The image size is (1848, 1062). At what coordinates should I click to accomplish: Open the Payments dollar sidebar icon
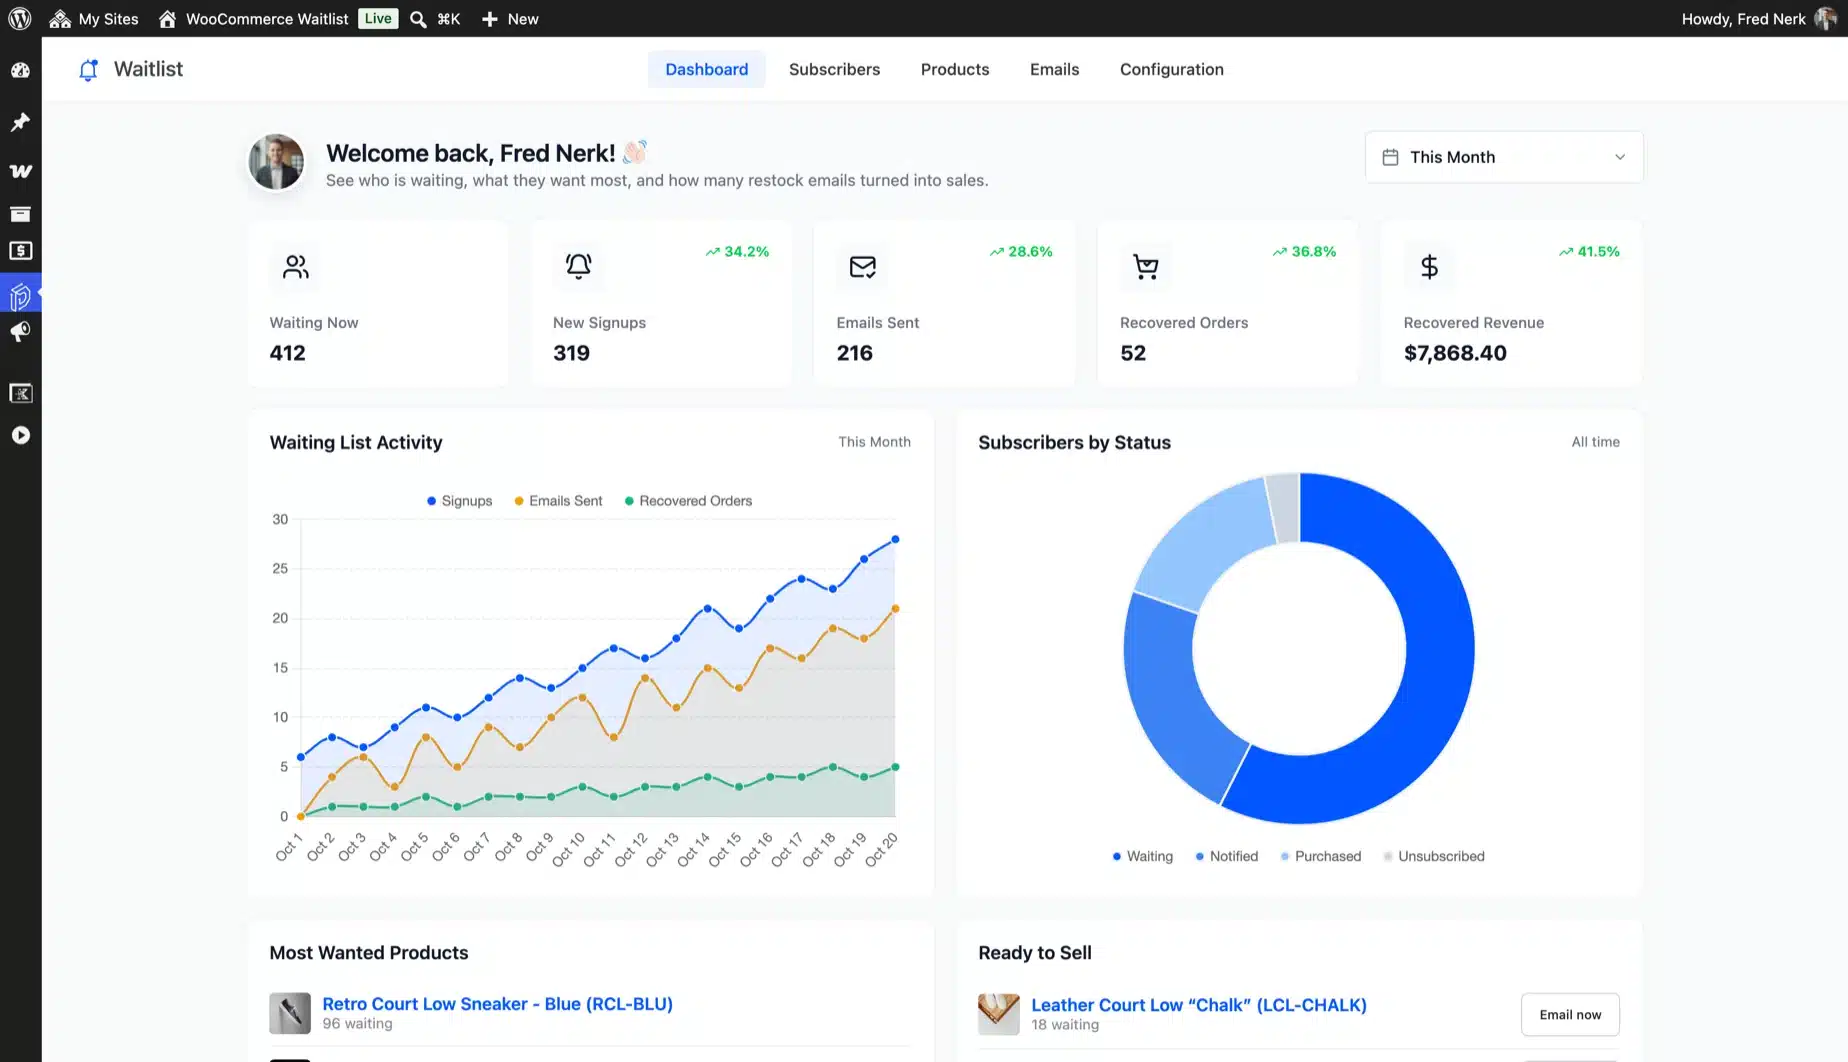21,251
